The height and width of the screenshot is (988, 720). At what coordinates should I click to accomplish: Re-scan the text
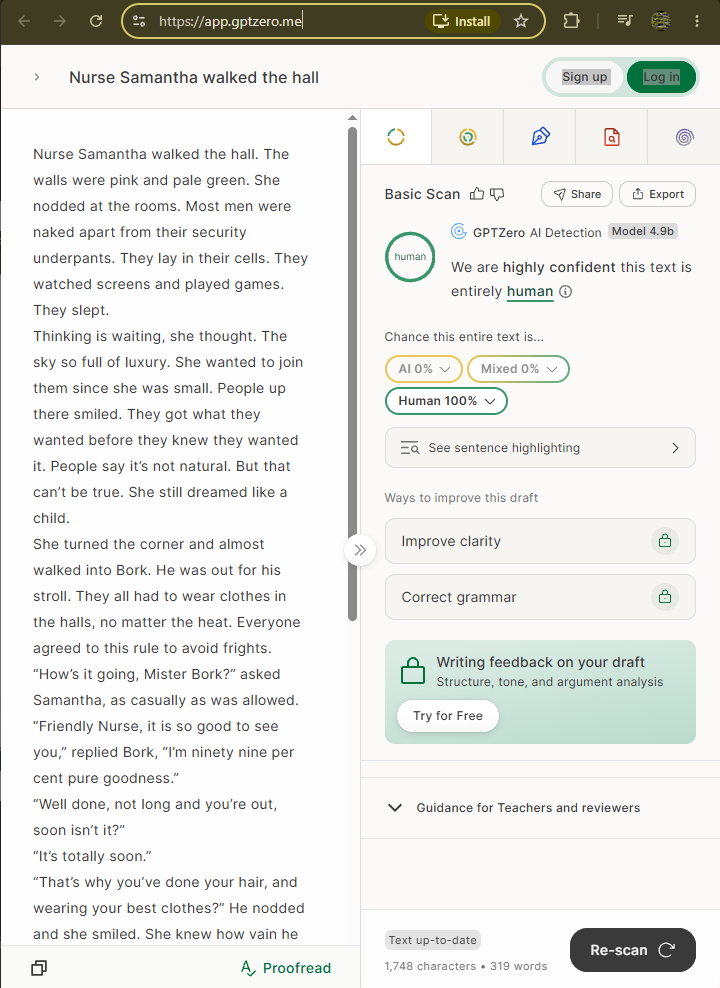[x=632, y=950]
